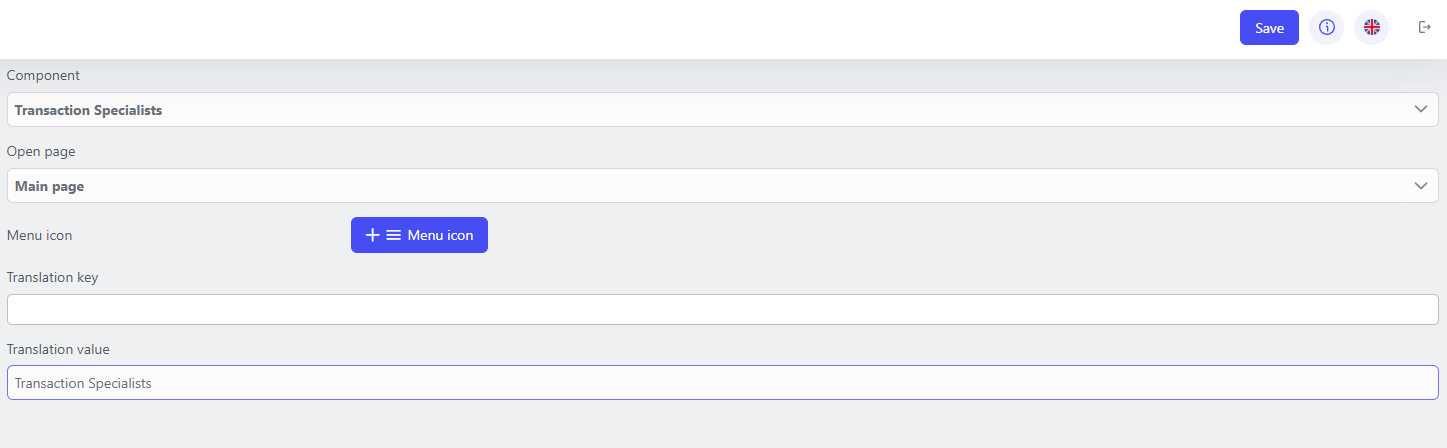Click the Translation value label
Image resolution: width=1447 pixels, height=448 pixels.
pyautogui.click(x=58, y=349)
